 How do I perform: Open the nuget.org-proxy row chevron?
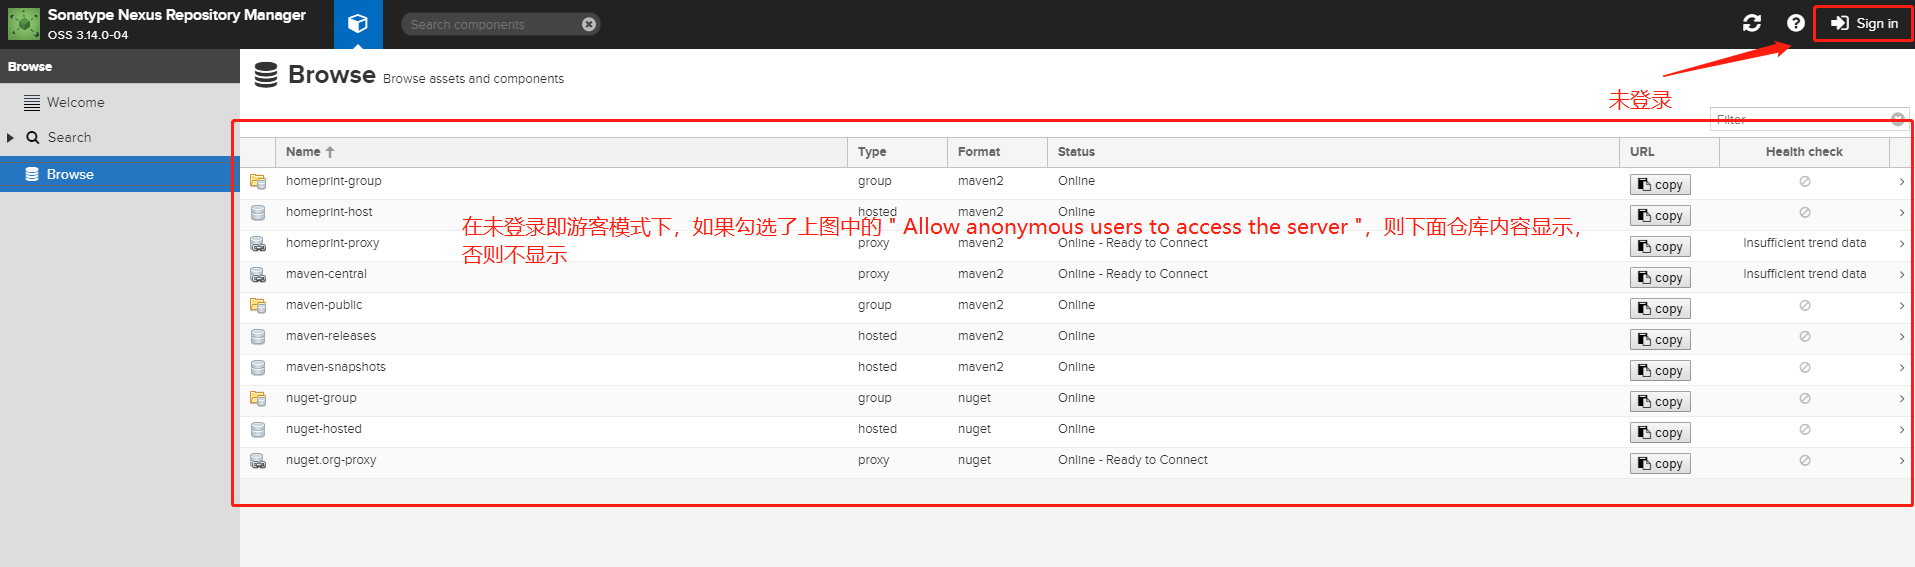[1901, 461]
